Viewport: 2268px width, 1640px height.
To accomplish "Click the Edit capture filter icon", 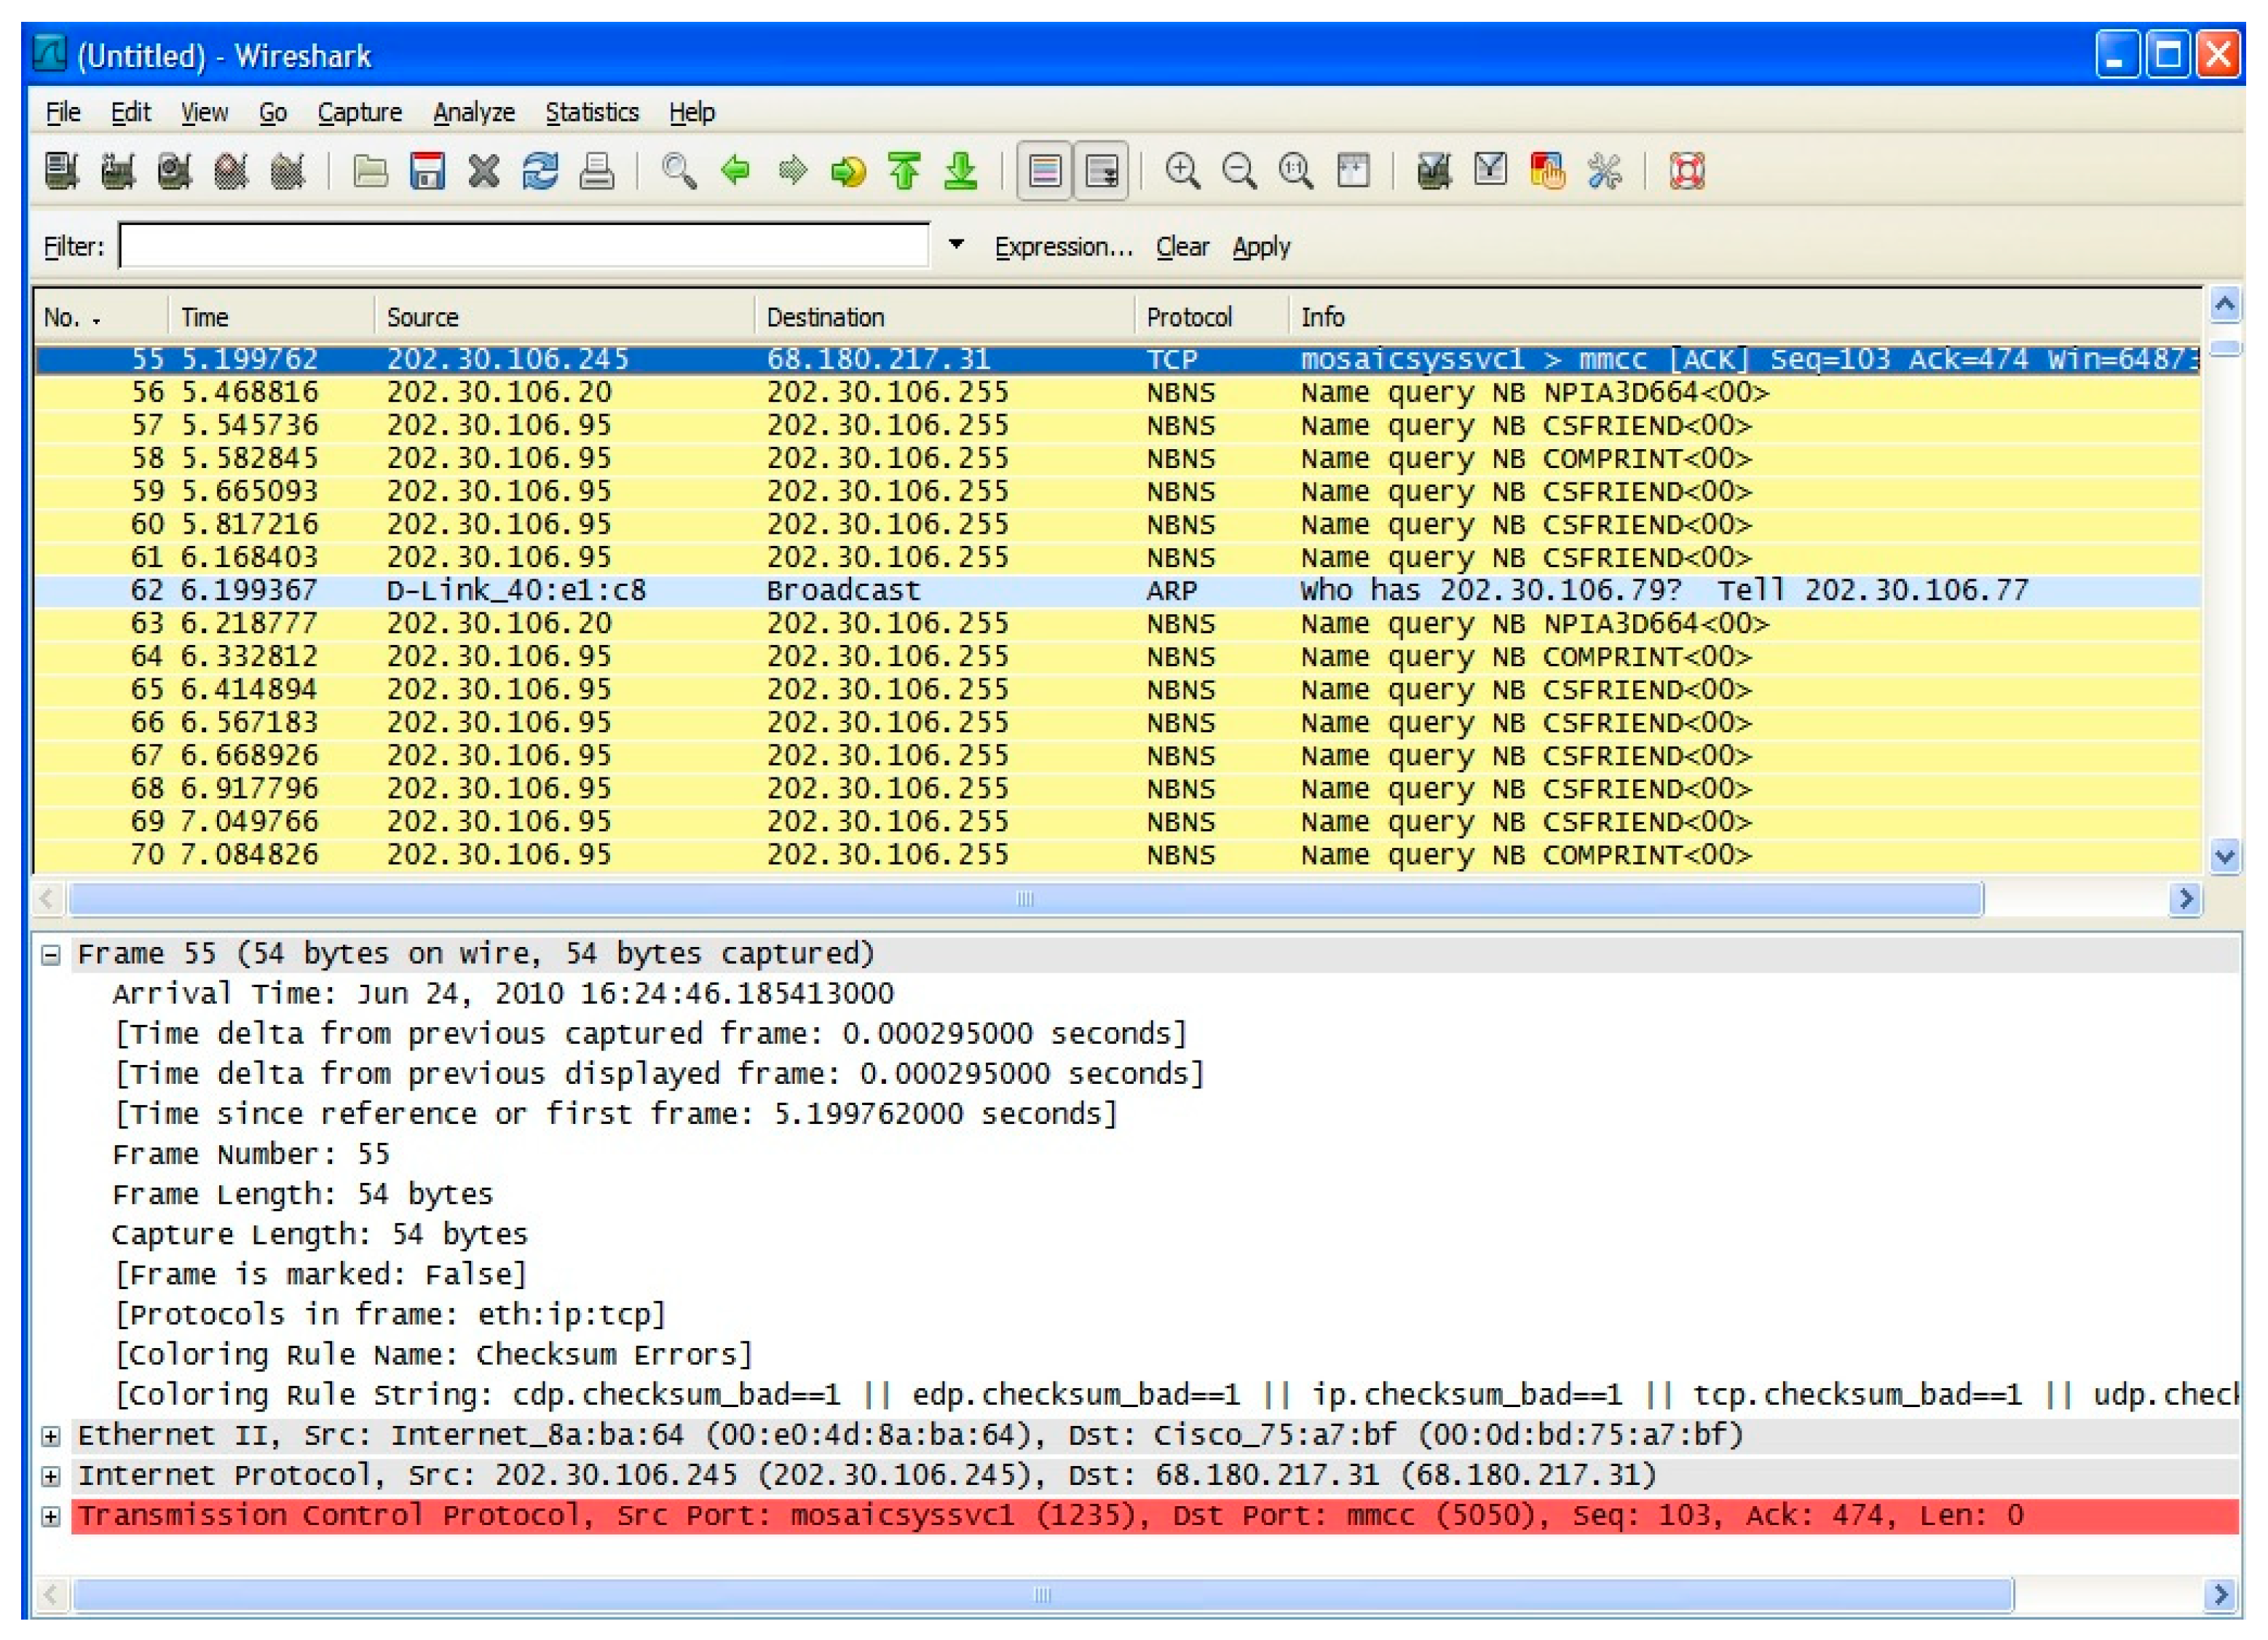I will [1433, 171].
